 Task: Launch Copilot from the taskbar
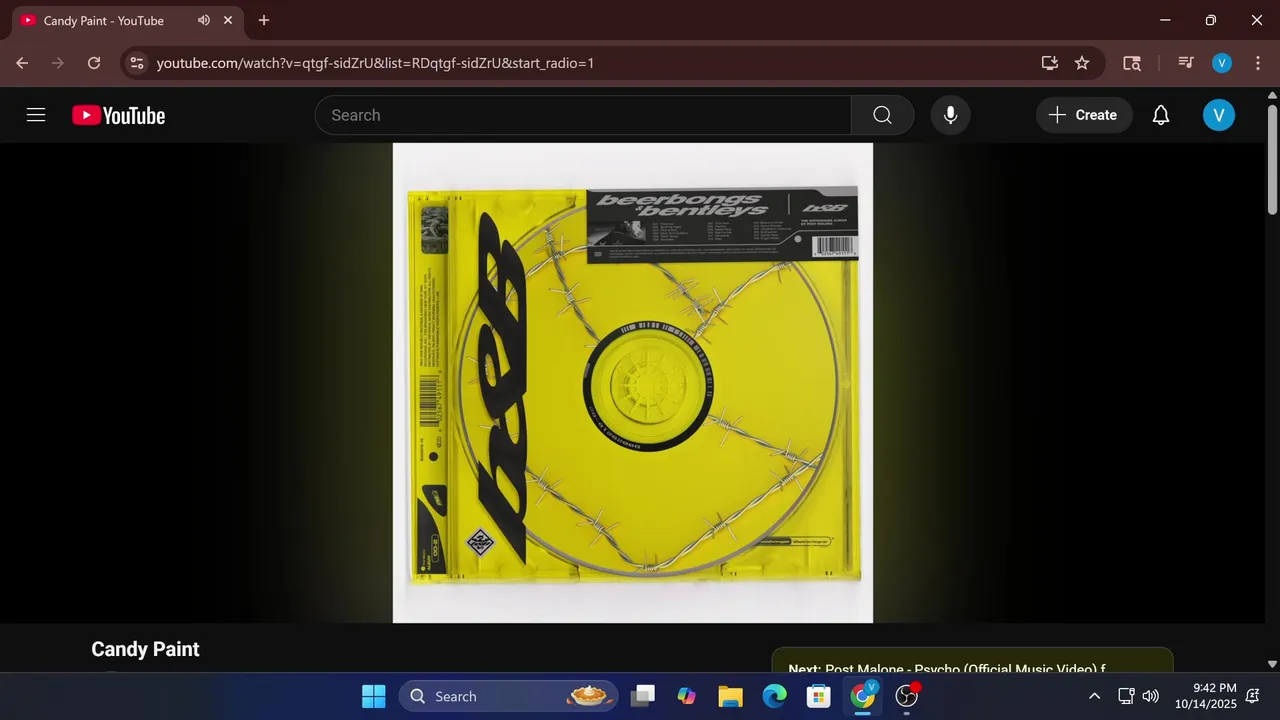tap(686, 696)
